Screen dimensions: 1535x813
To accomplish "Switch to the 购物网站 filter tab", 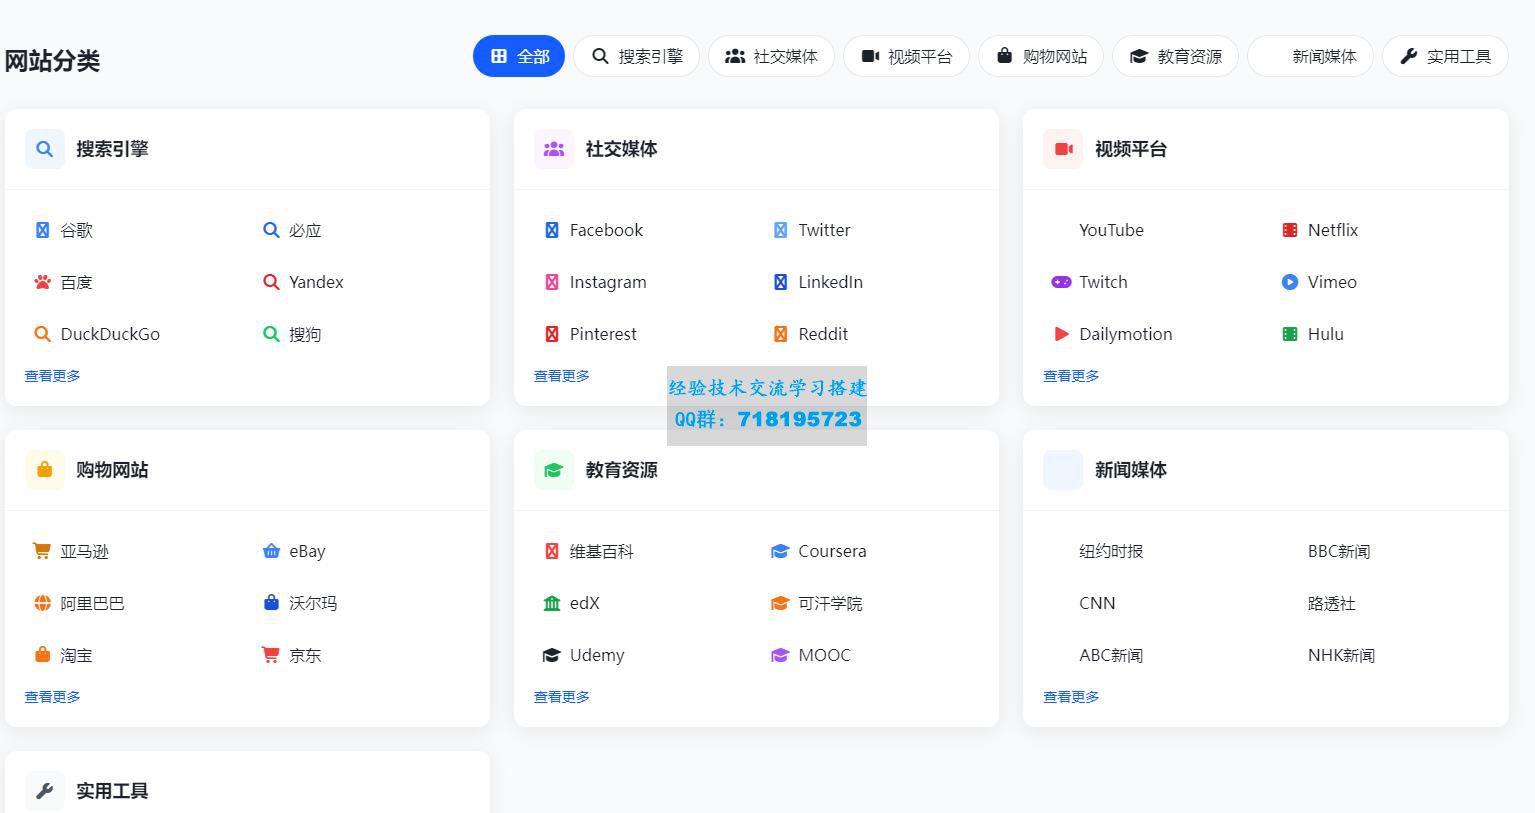I will point(1041,56).
